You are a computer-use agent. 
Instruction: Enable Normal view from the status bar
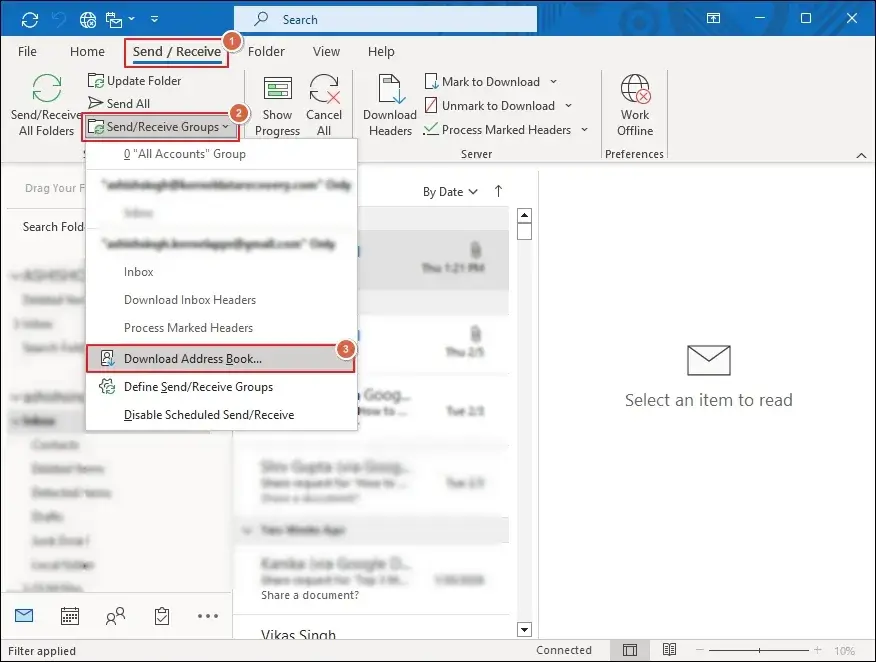630,650
